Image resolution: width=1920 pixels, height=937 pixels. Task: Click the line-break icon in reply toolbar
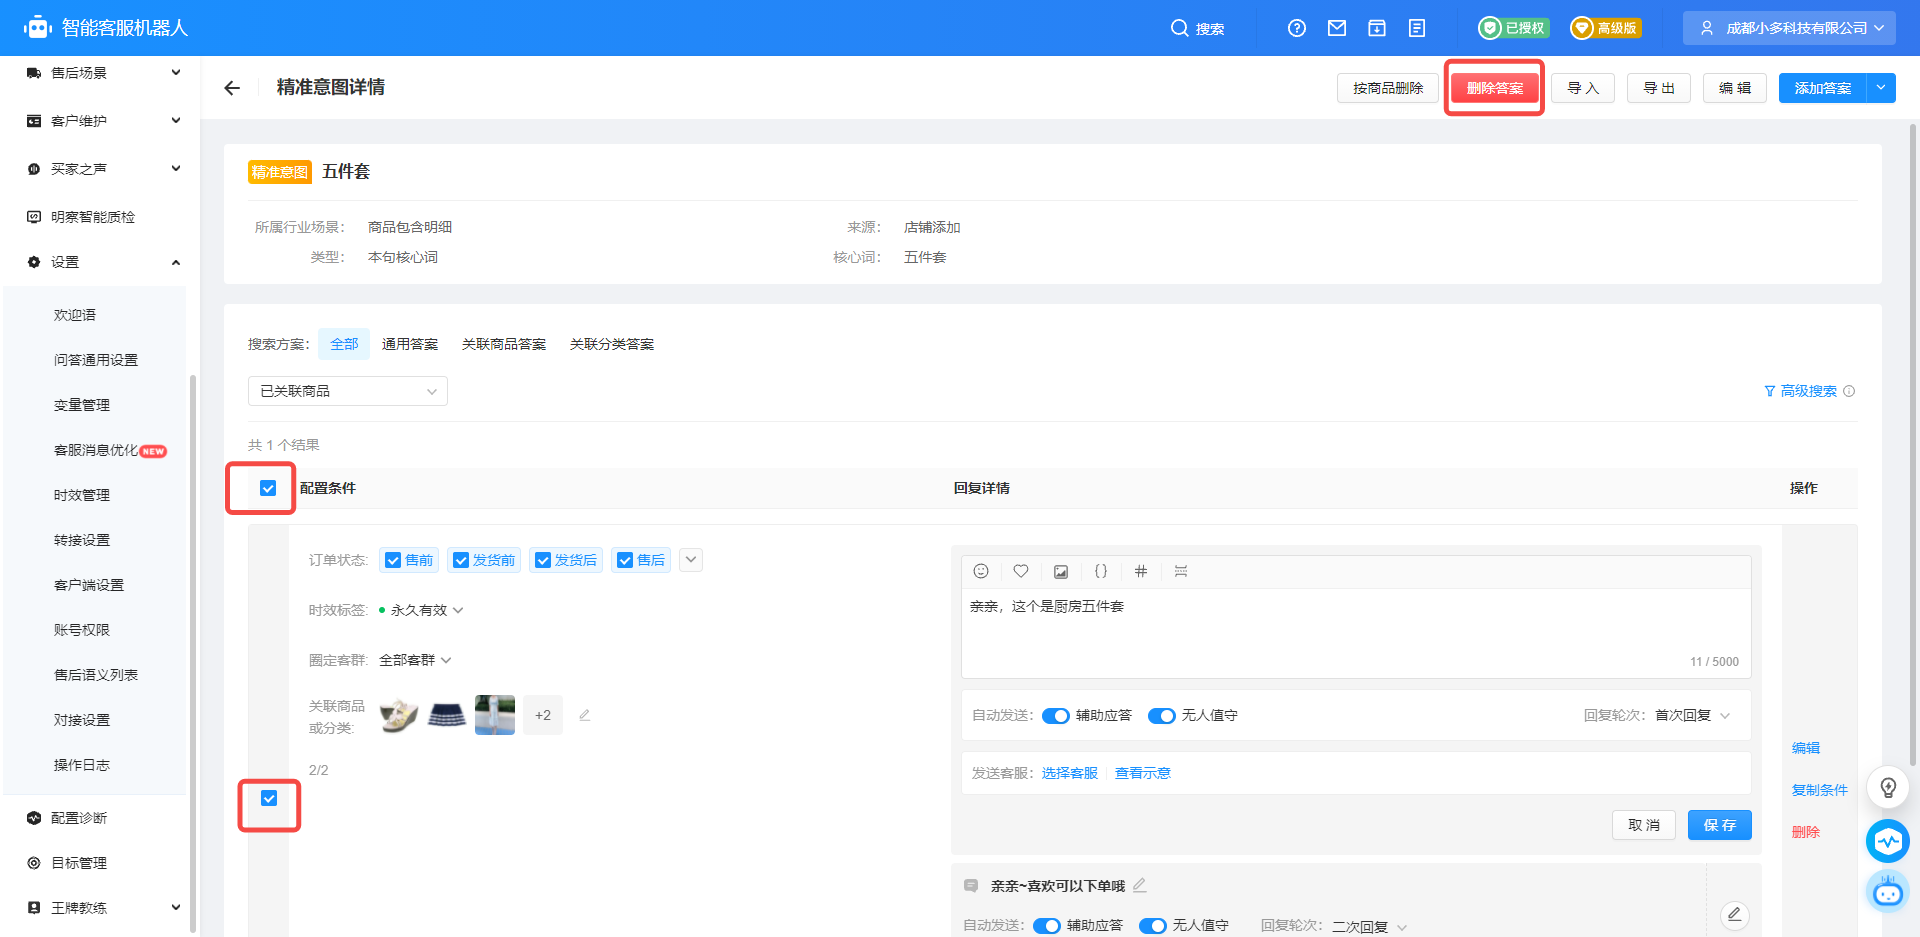[x=1181, y=571]
